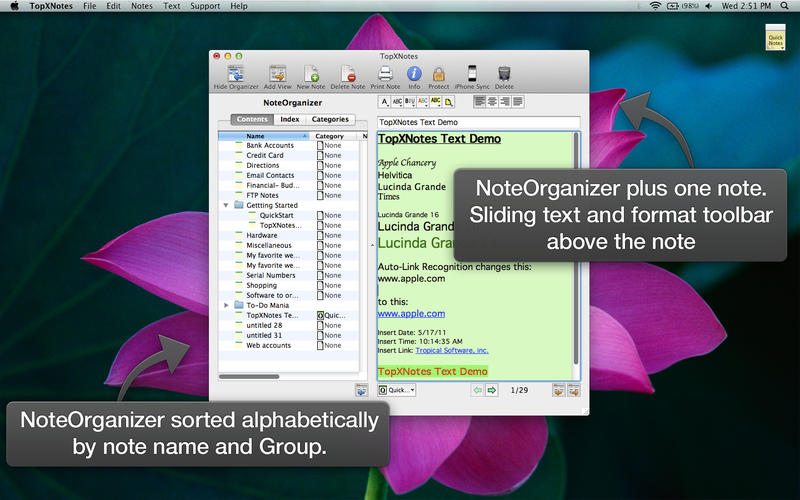Expand the To-Do Mania group
800x500 pixels.
[226, 305]
